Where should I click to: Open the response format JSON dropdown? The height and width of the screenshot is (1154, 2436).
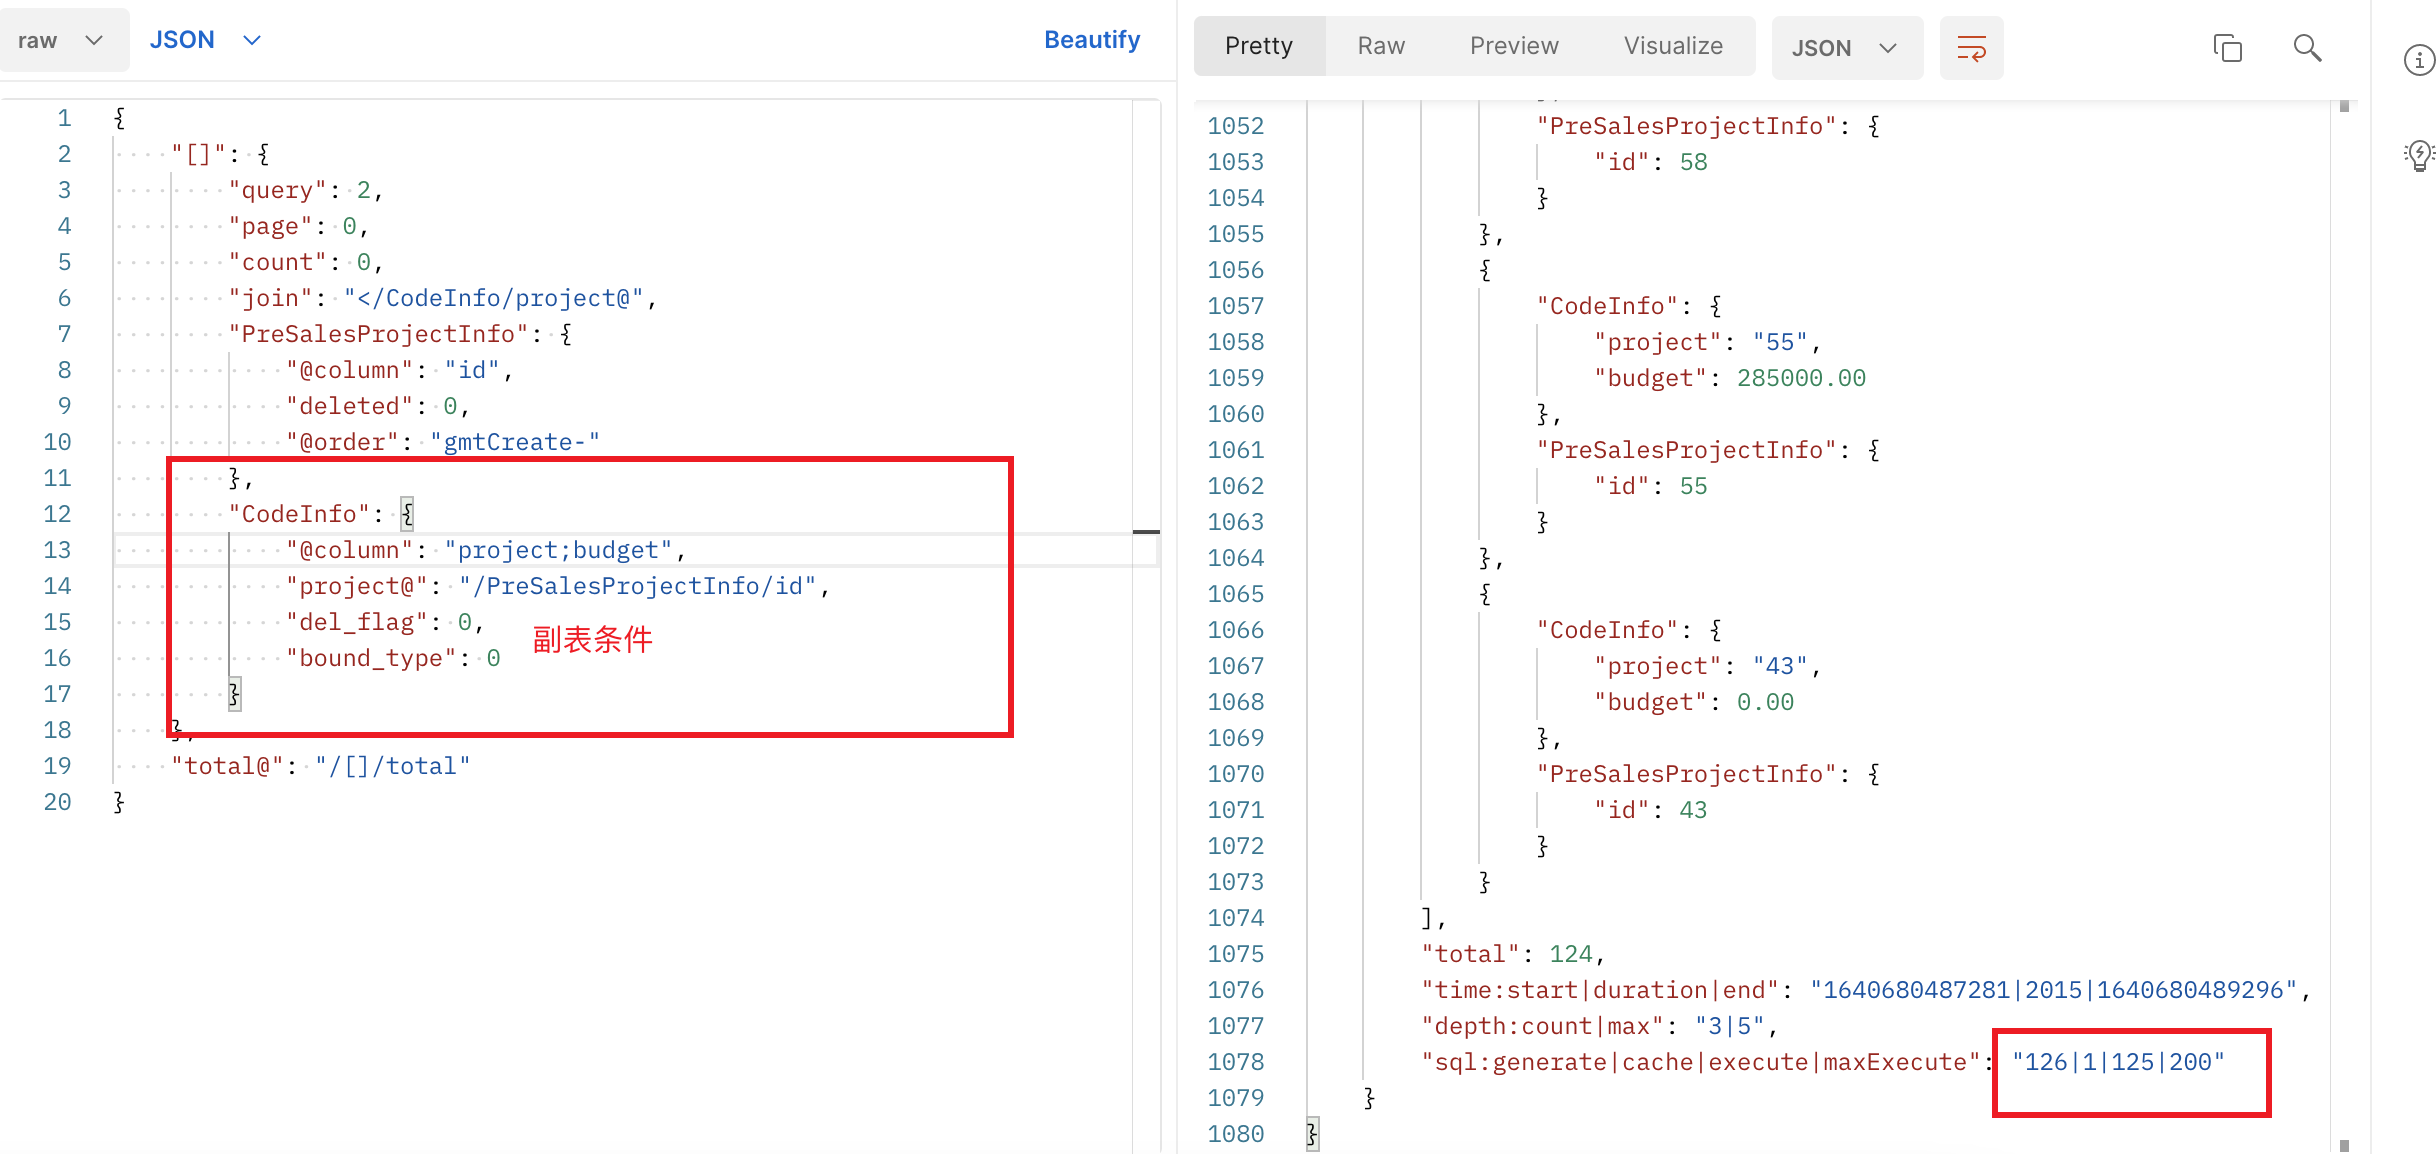pos(1845,48)
